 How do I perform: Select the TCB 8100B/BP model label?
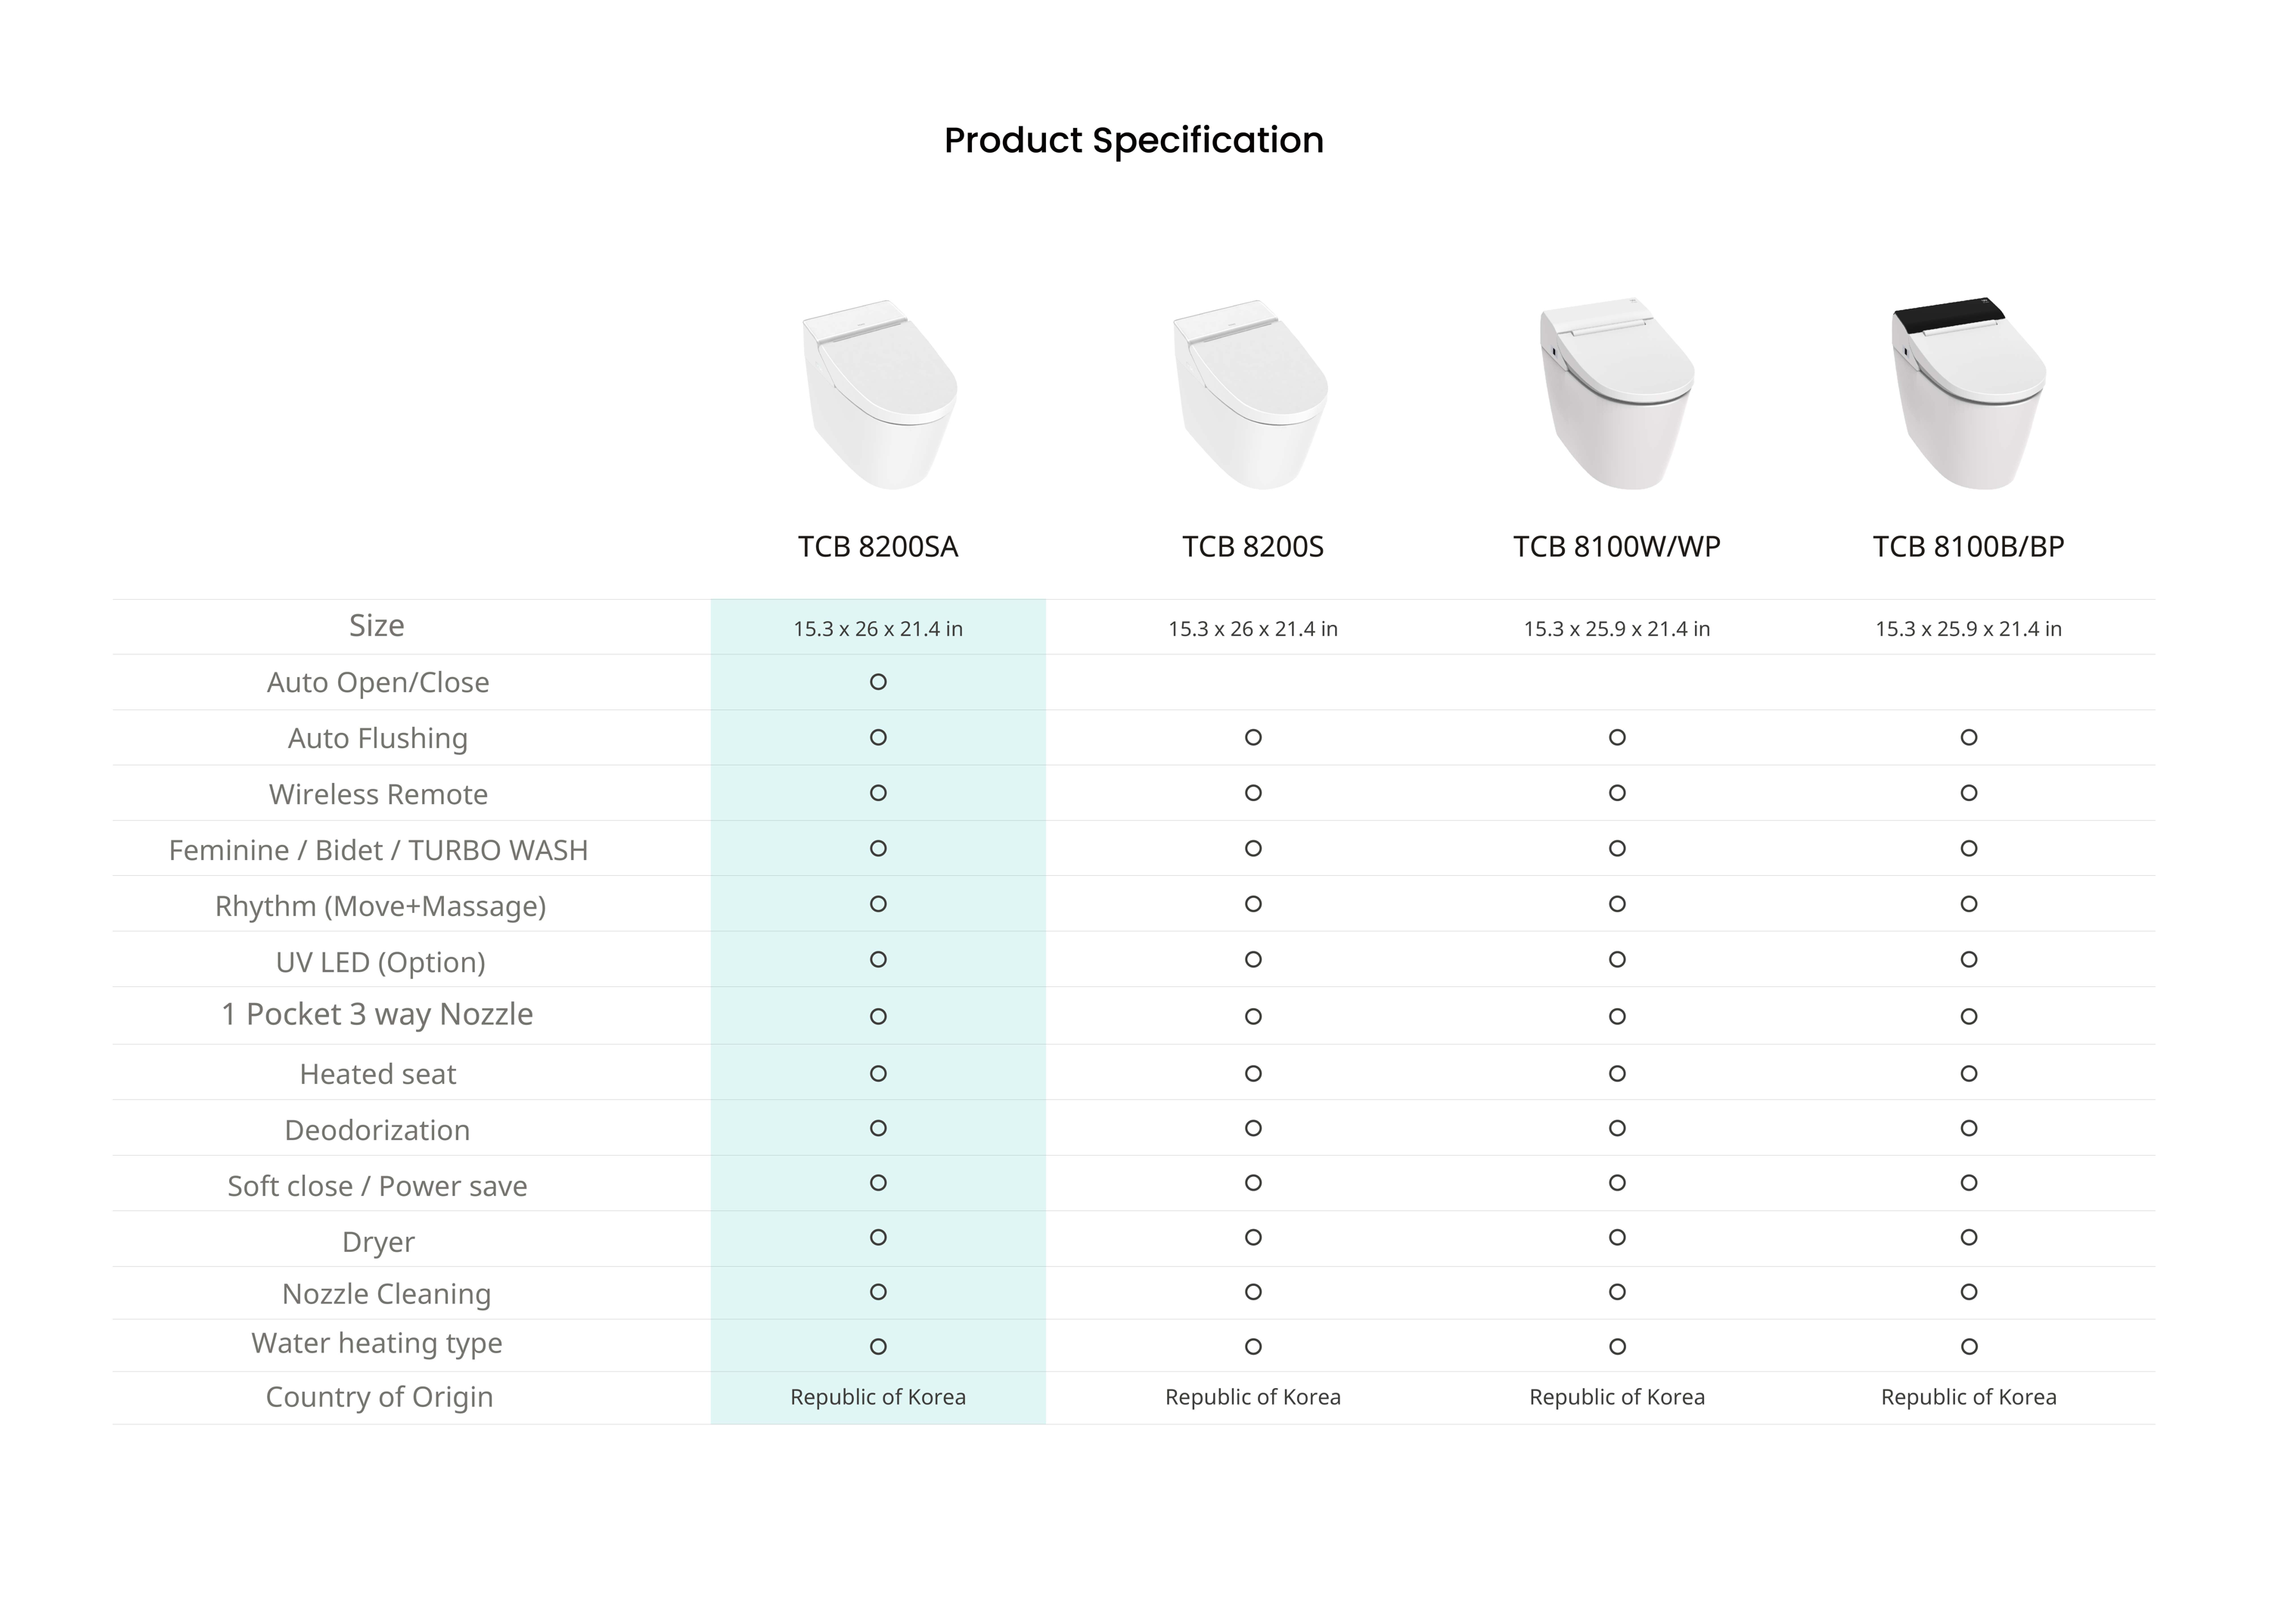tap(1968, 547)
